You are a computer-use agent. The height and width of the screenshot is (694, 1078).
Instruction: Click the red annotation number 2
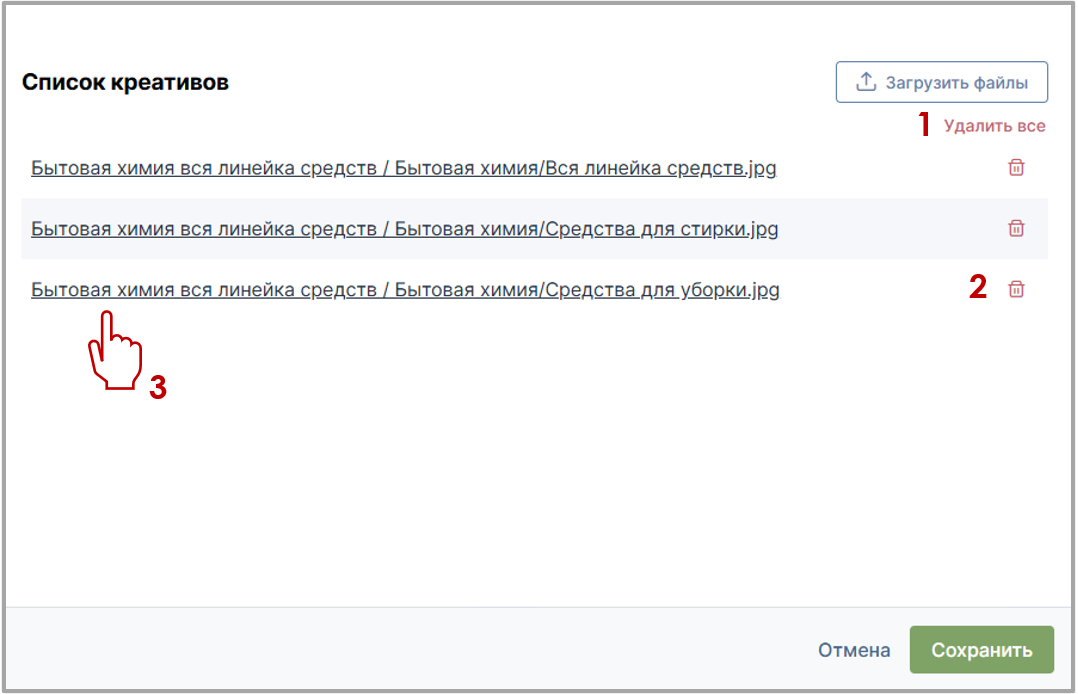978,289
